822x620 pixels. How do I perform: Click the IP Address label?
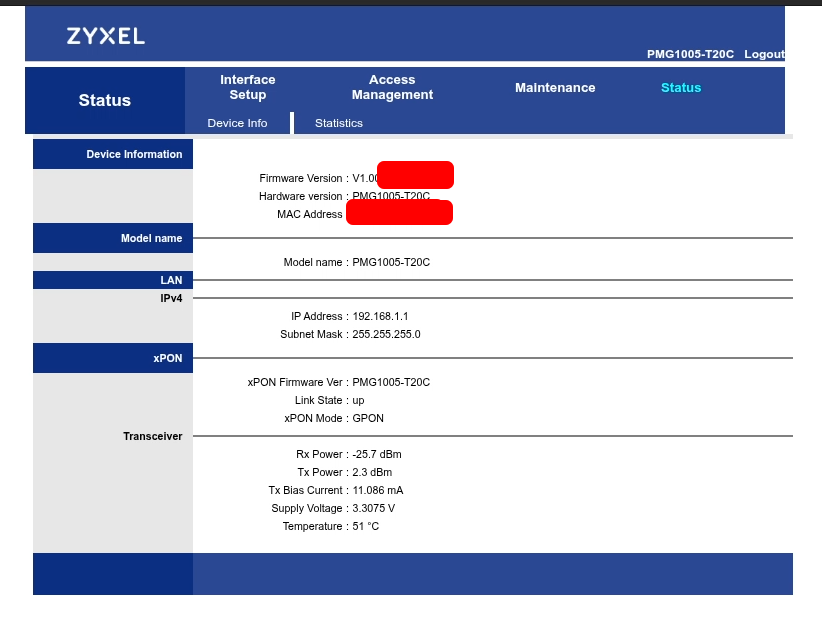pyautogui.click(x=317, y=316)
